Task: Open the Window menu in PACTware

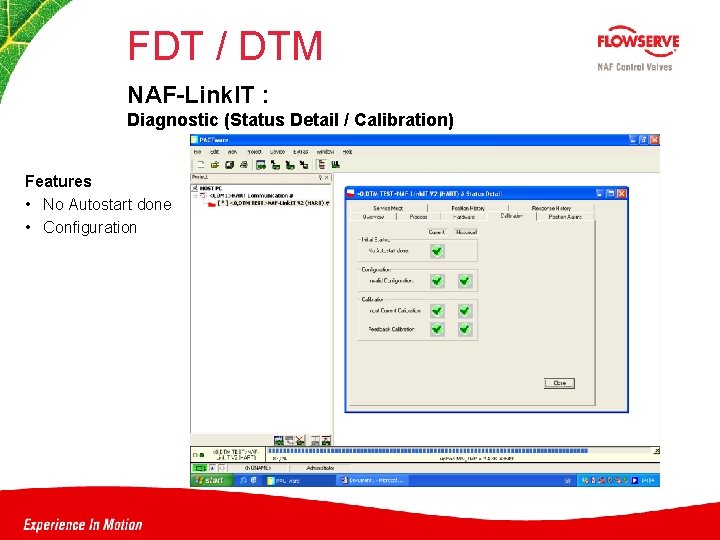Action: coord(325,152)
